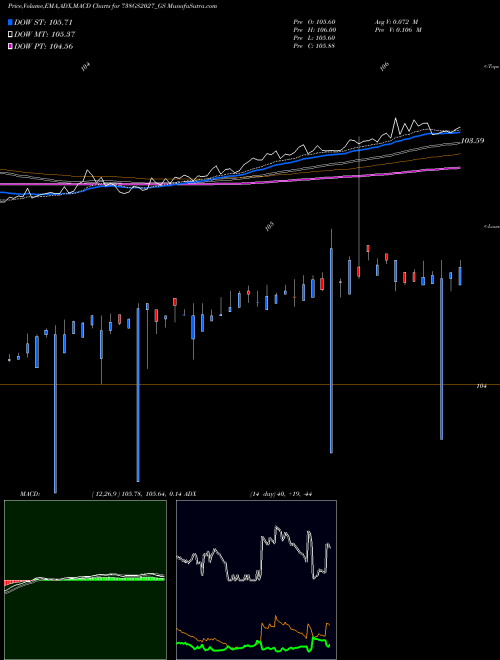Screen dimensions: 500x660
Task: Click the 'Pre H: 106.00' value
Action: (314, 30)
